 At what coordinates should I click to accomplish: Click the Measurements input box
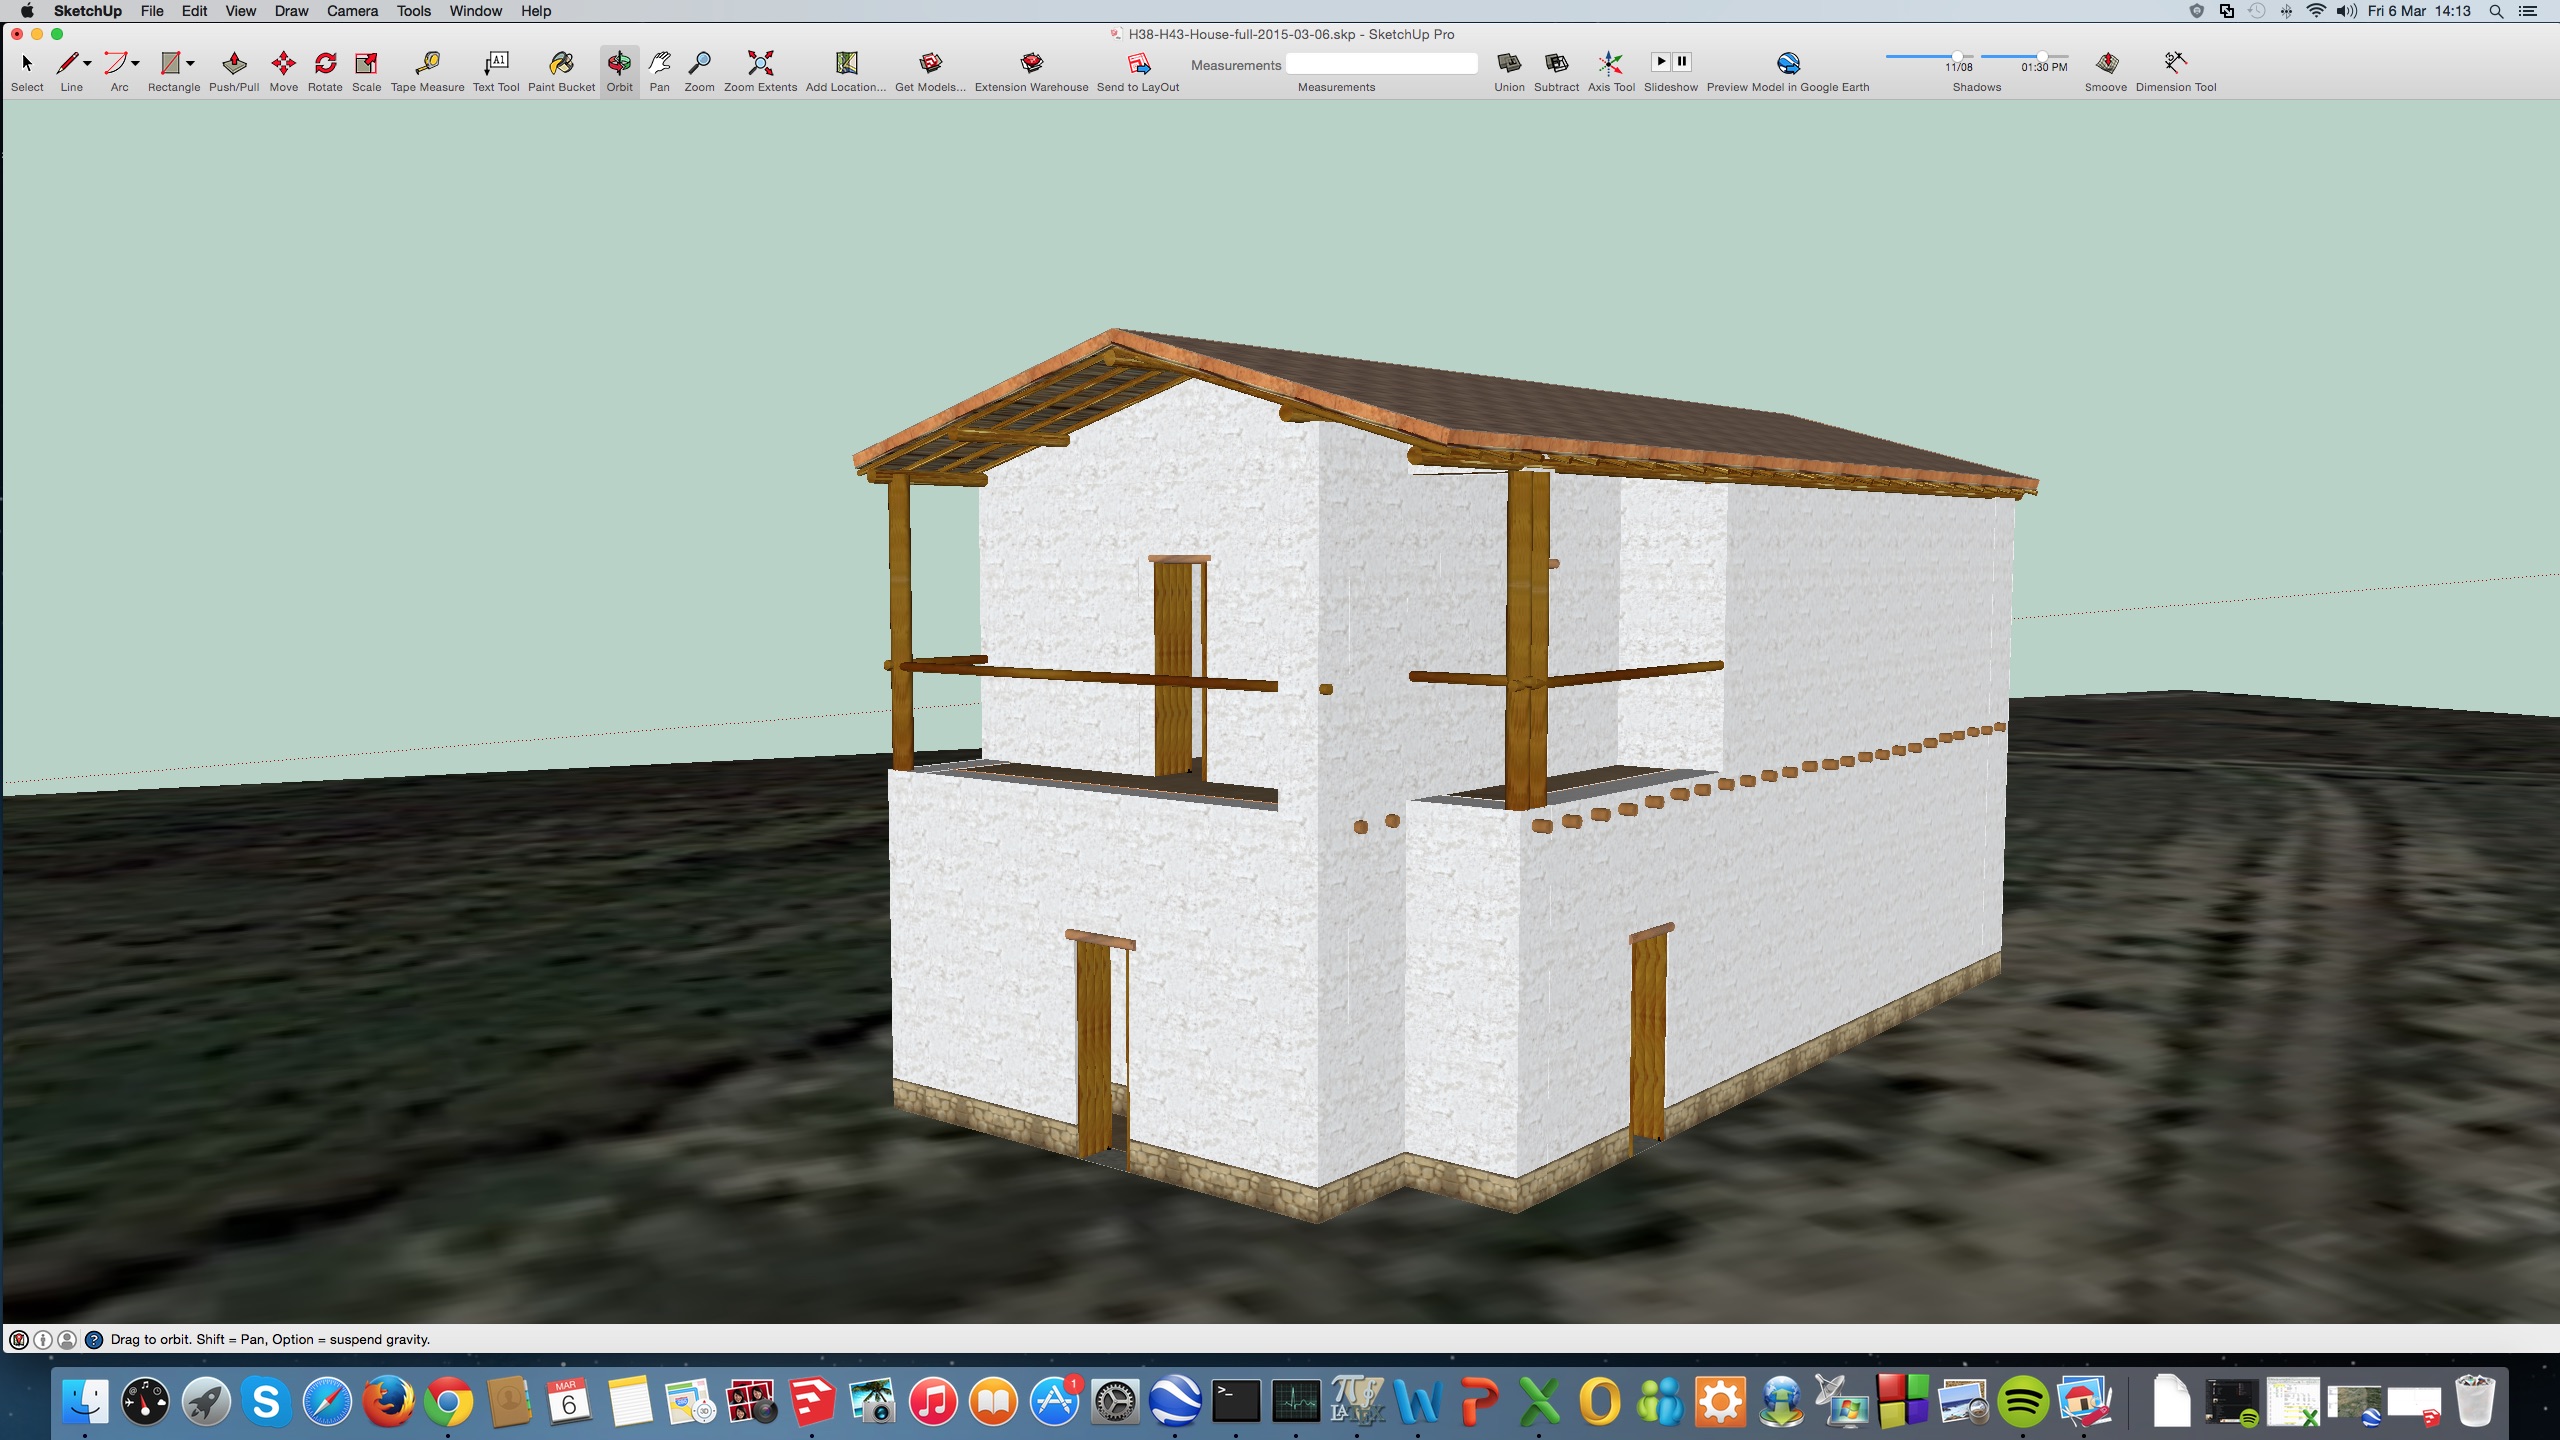click(1381, 64)
